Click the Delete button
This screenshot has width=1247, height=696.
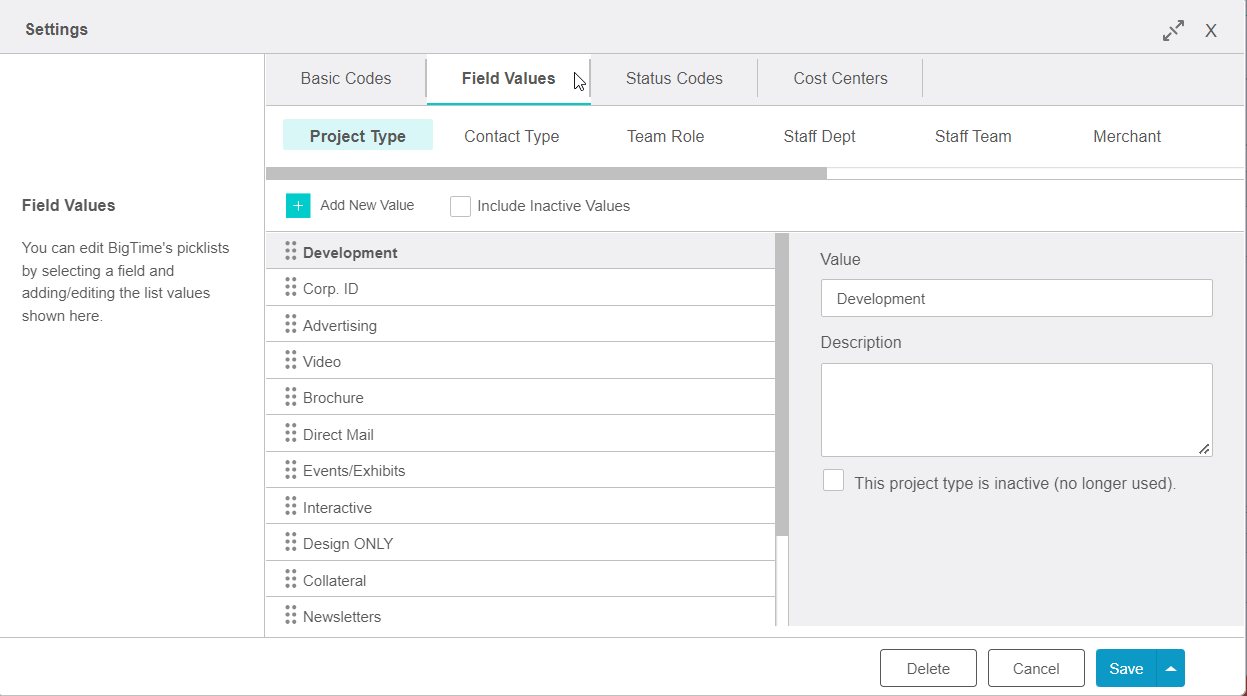click(928, 668)
